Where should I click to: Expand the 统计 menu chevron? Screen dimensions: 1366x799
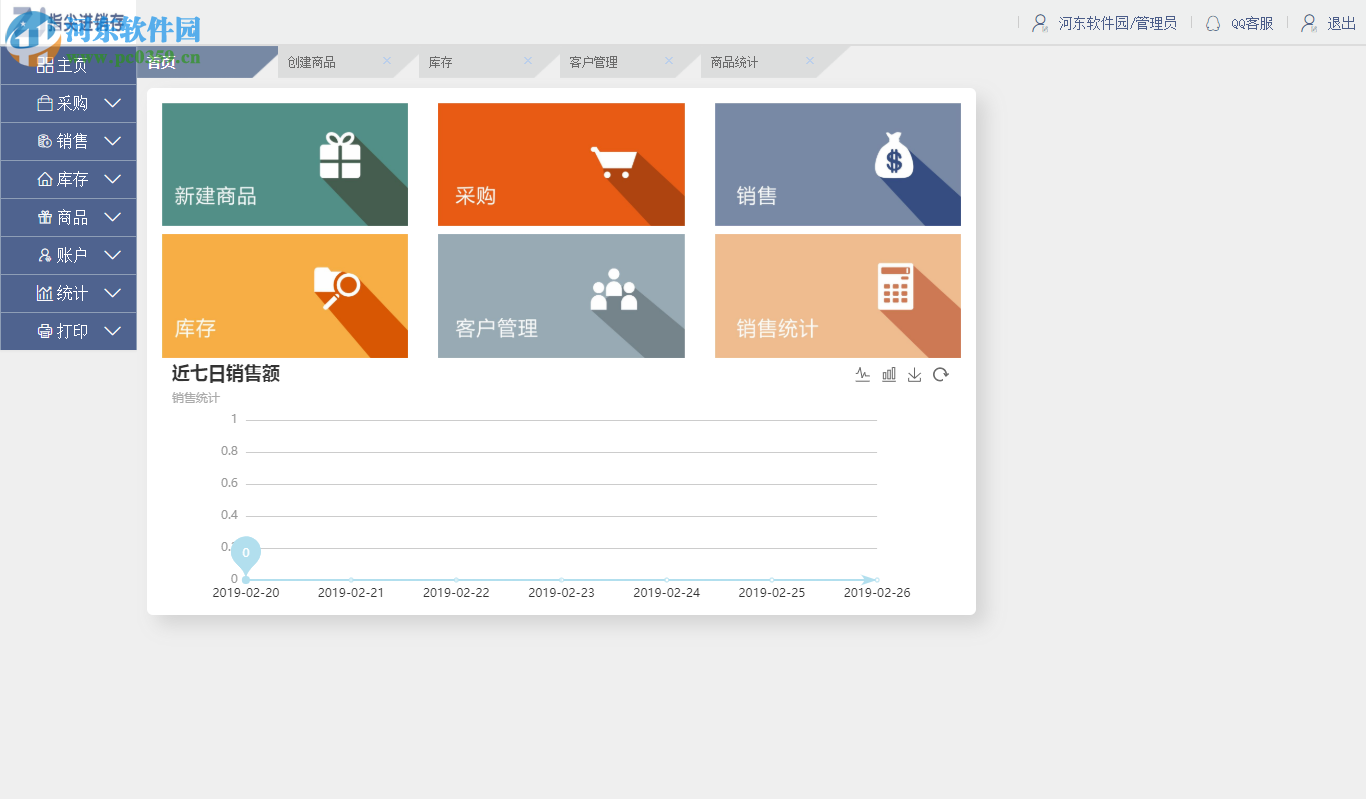coord(113,293)
